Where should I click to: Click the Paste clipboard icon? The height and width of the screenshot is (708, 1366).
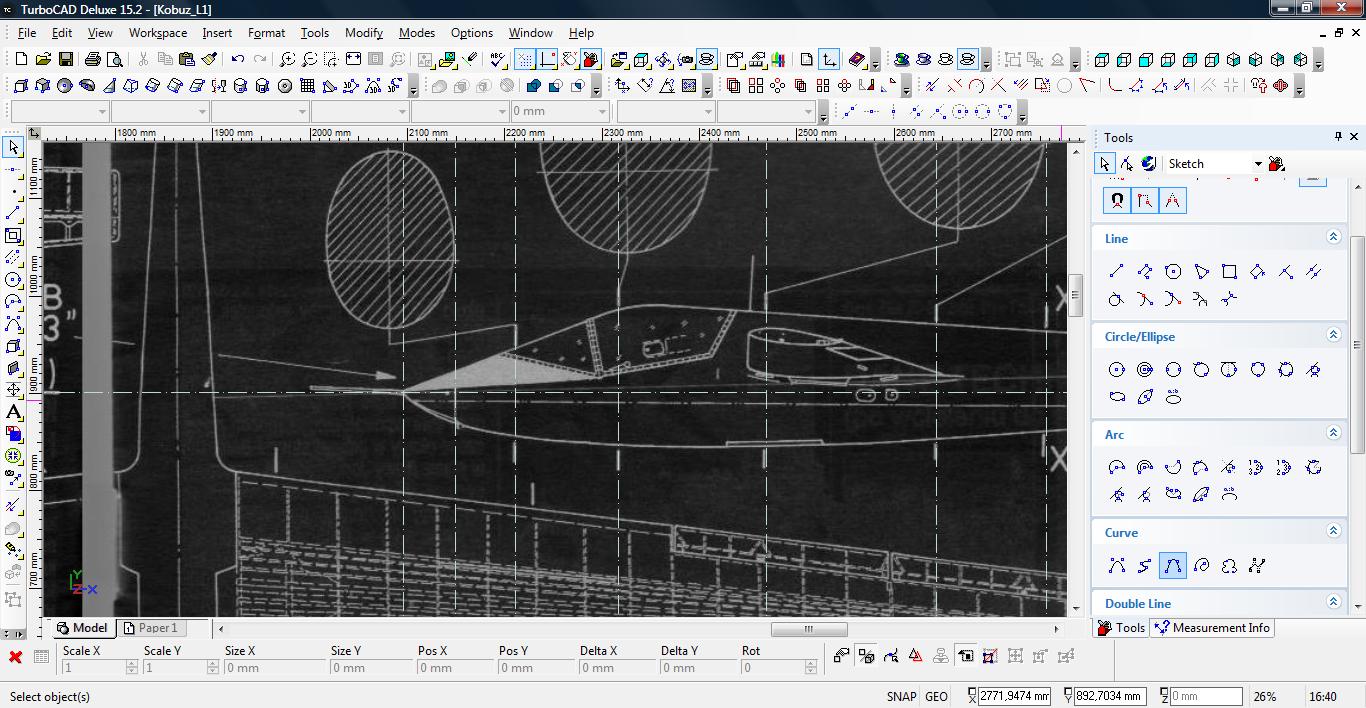click(186, 59)
